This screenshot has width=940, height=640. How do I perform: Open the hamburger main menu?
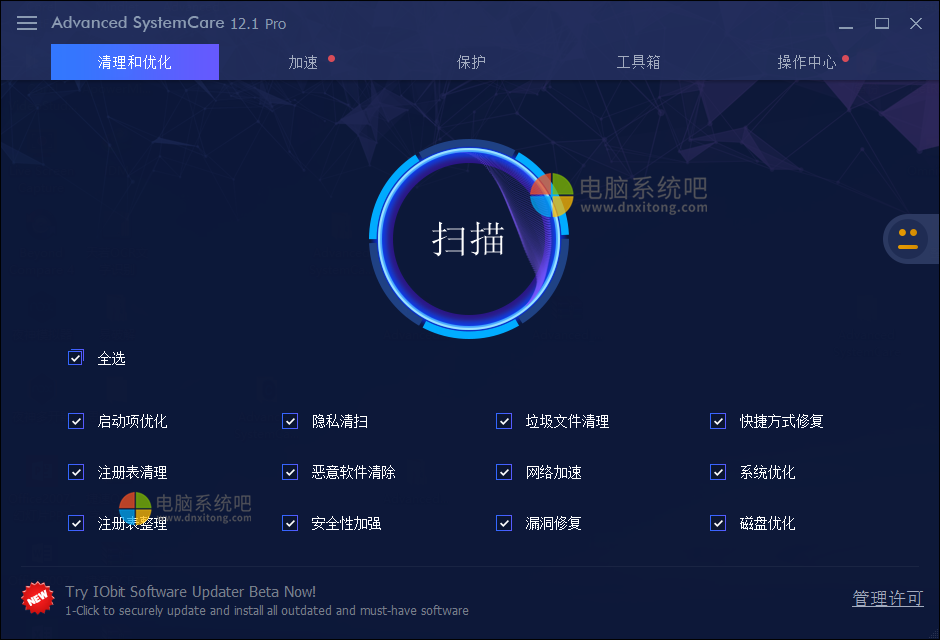(x=27, y=23)
